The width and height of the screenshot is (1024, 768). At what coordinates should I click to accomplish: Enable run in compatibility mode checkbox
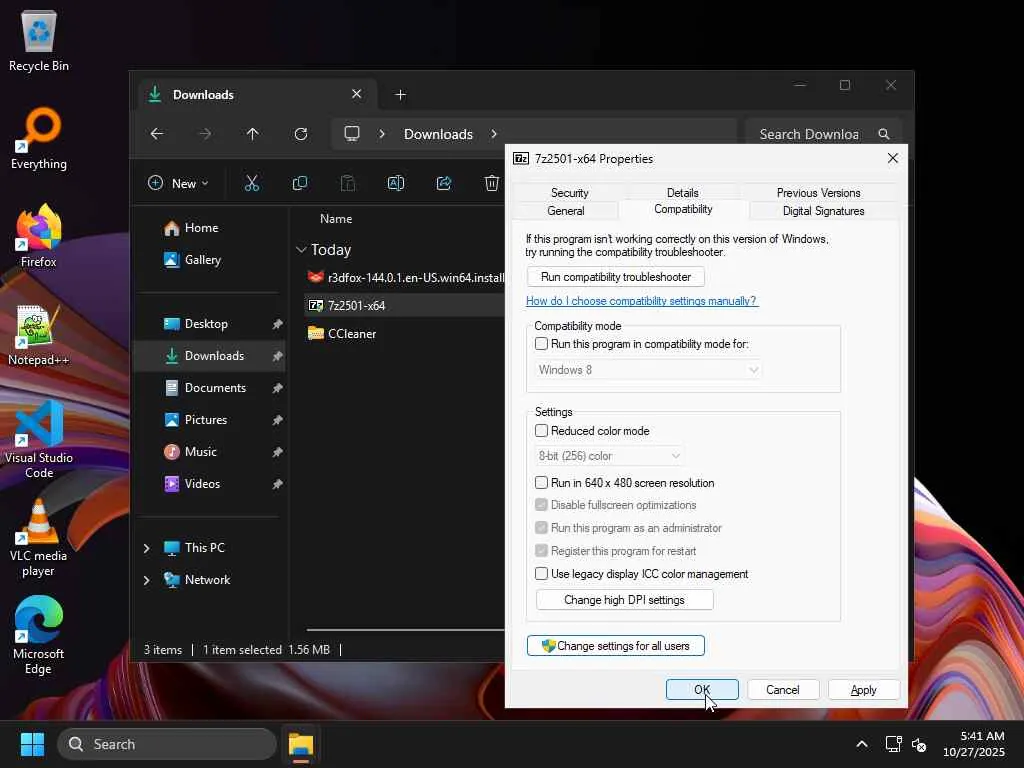tap(541, 344)
